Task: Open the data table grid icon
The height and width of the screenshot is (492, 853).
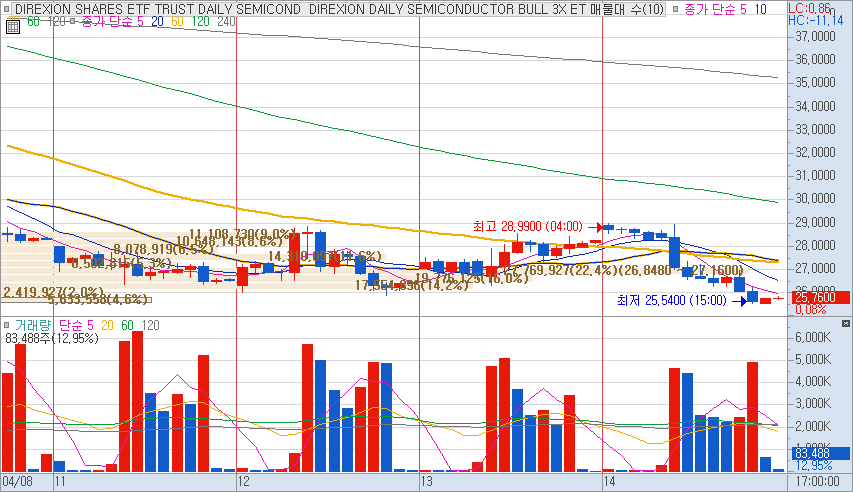Action: pyautogui.click(x=13, y=27)
